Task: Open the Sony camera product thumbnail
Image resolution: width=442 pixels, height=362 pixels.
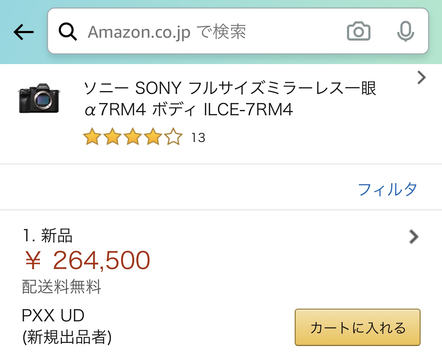Action: (39, 98)
